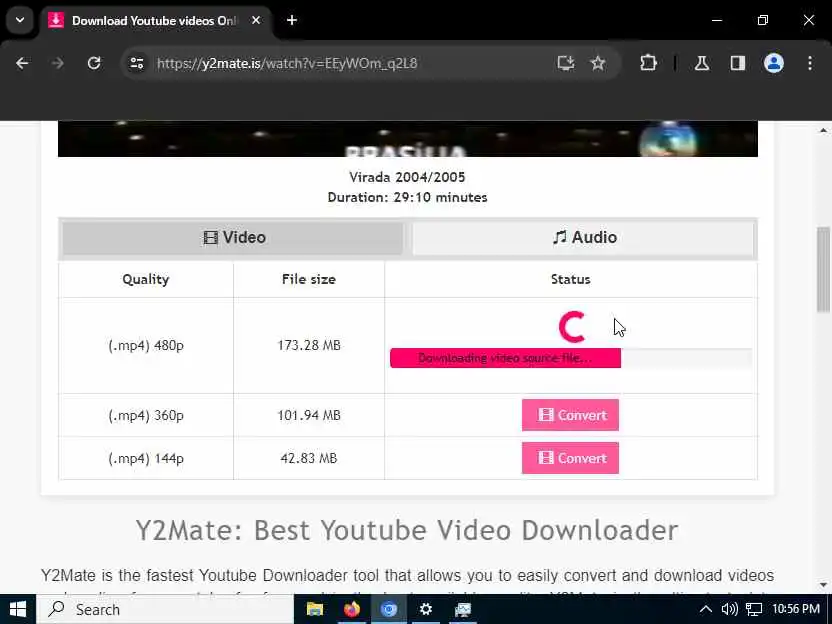Viewport: 832px width, 624px height.
Task: Click the loading spinner in 480p row
Action: point(572,327)
